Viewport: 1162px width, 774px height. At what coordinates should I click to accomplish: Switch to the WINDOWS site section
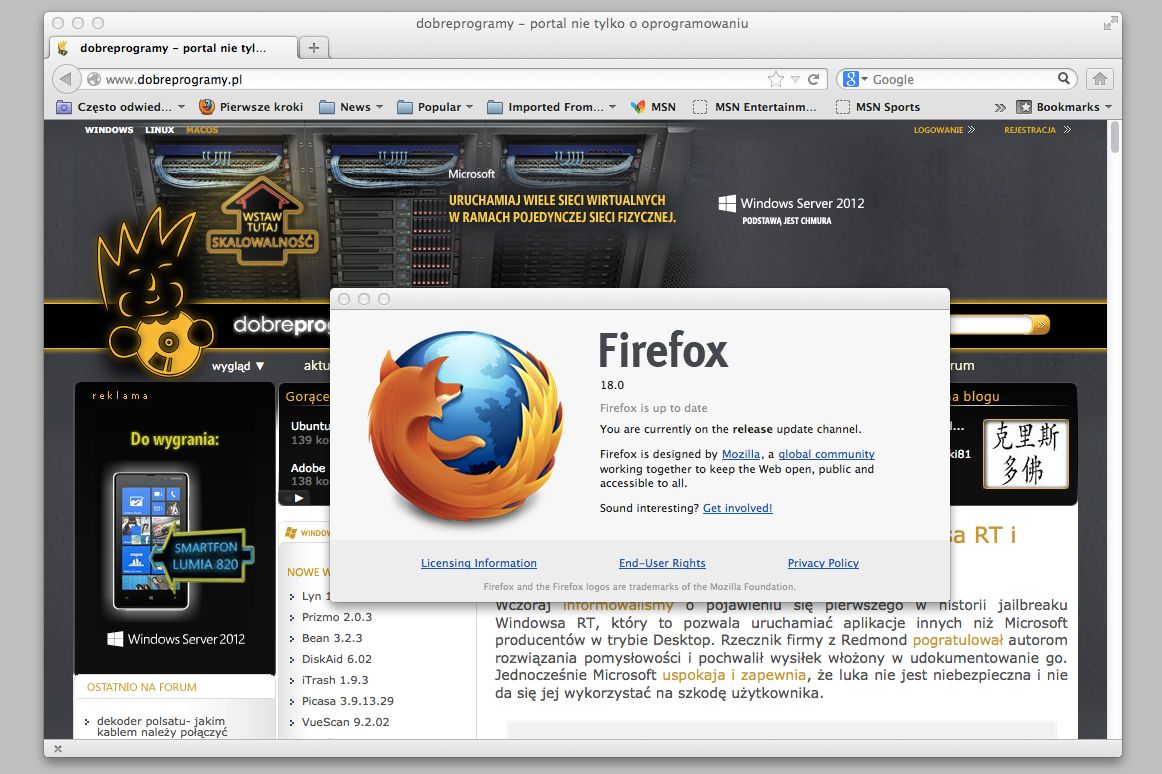tap(109, 130)
